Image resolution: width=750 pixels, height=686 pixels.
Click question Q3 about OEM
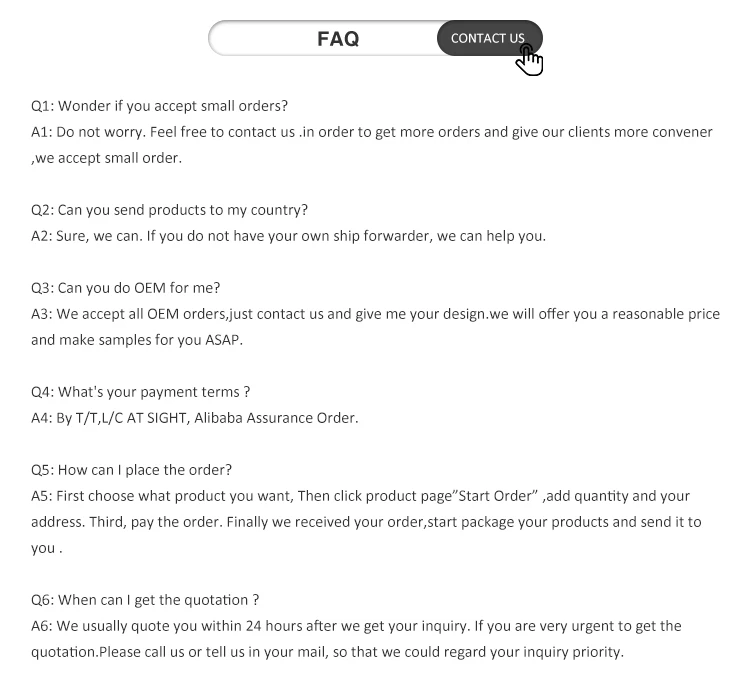tap(125, 288)
